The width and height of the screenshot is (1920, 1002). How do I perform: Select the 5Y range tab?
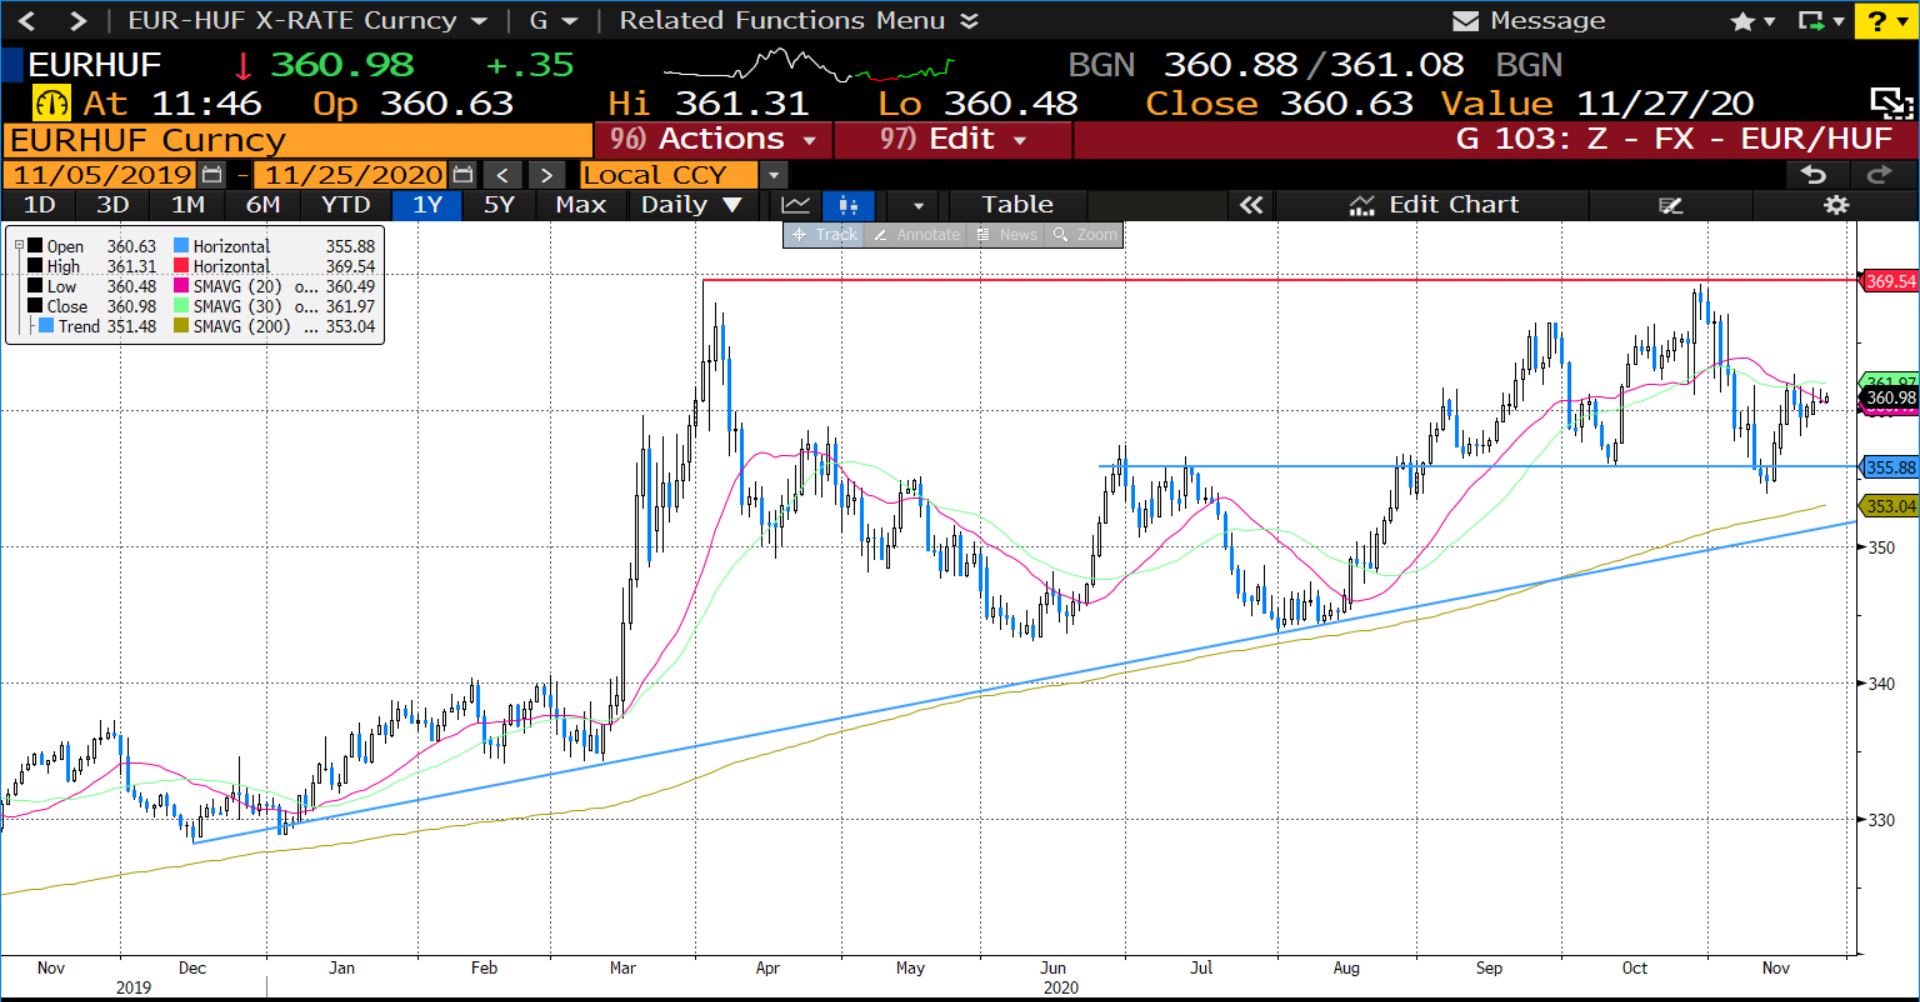(498, 205)
